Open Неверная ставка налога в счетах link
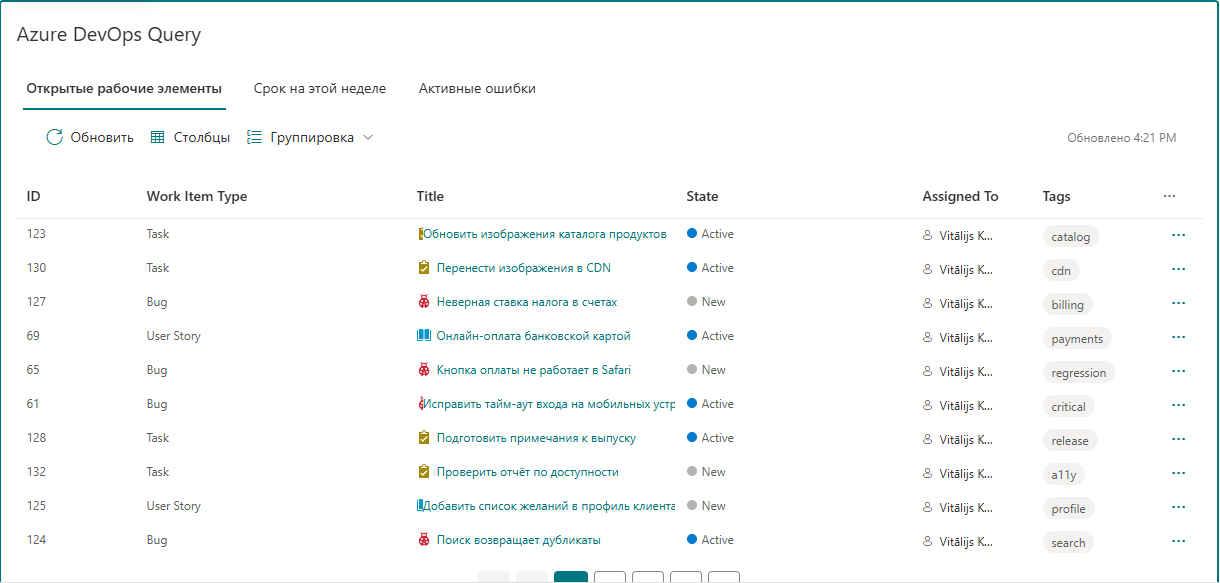Viewport: 1220px width, 583px height. [x=527, y=302]
